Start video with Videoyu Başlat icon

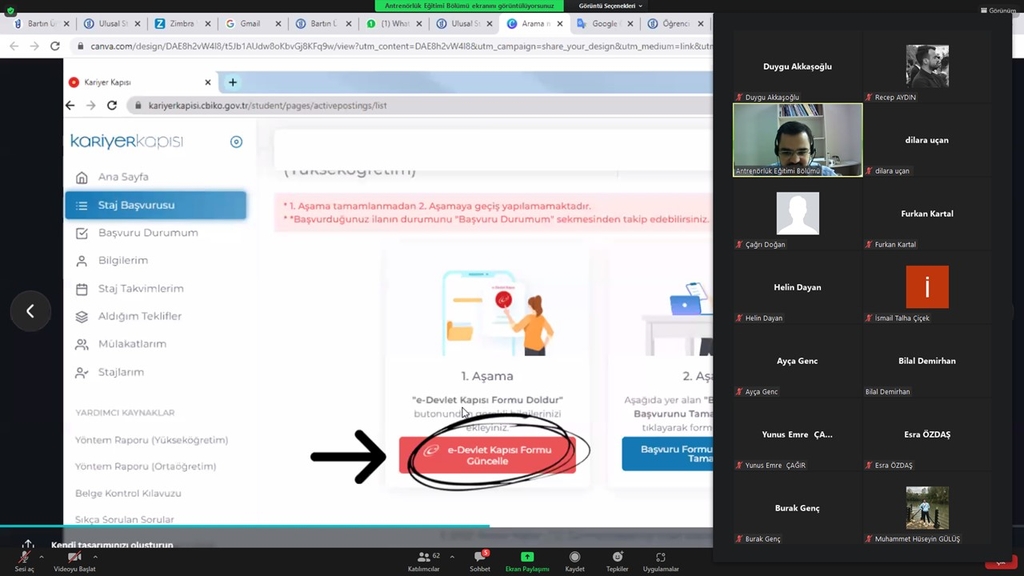(x=74, y=557)
